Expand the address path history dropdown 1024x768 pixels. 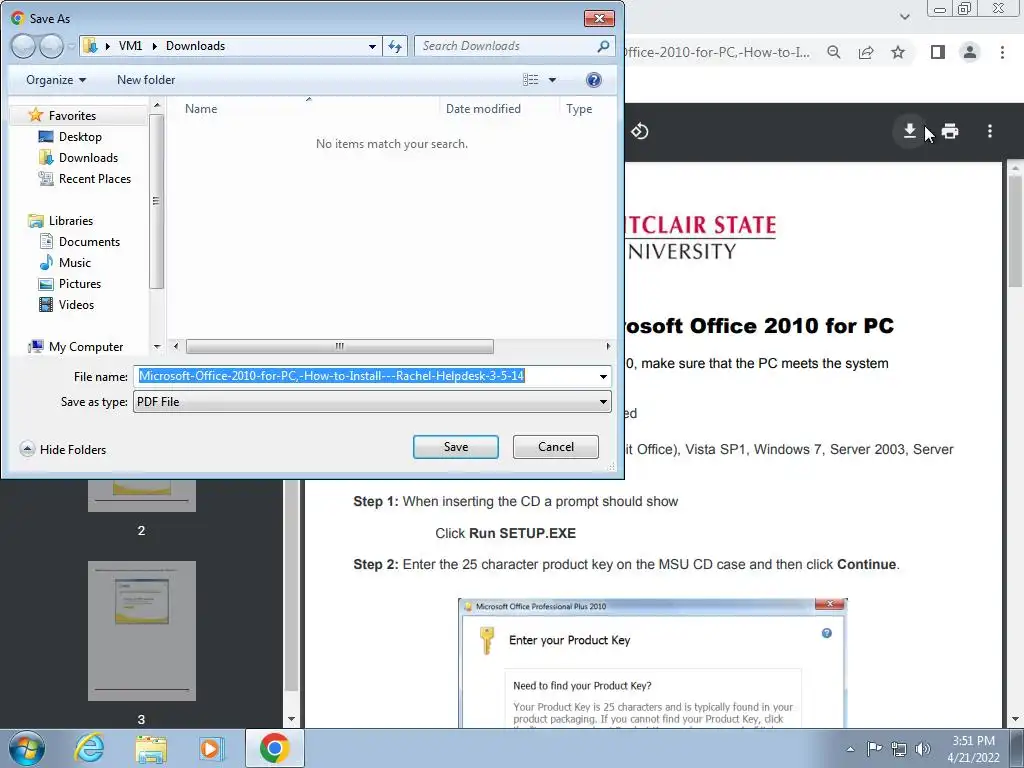pos(372,46)
